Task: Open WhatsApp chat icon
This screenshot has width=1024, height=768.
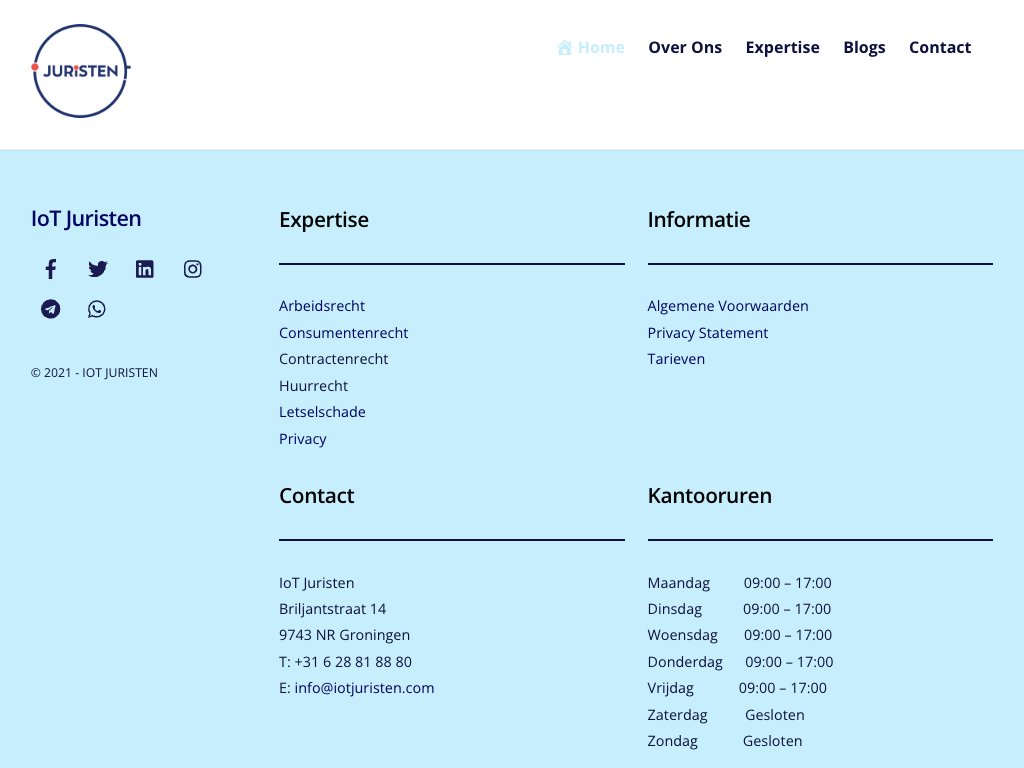Action: coord(97,309)
